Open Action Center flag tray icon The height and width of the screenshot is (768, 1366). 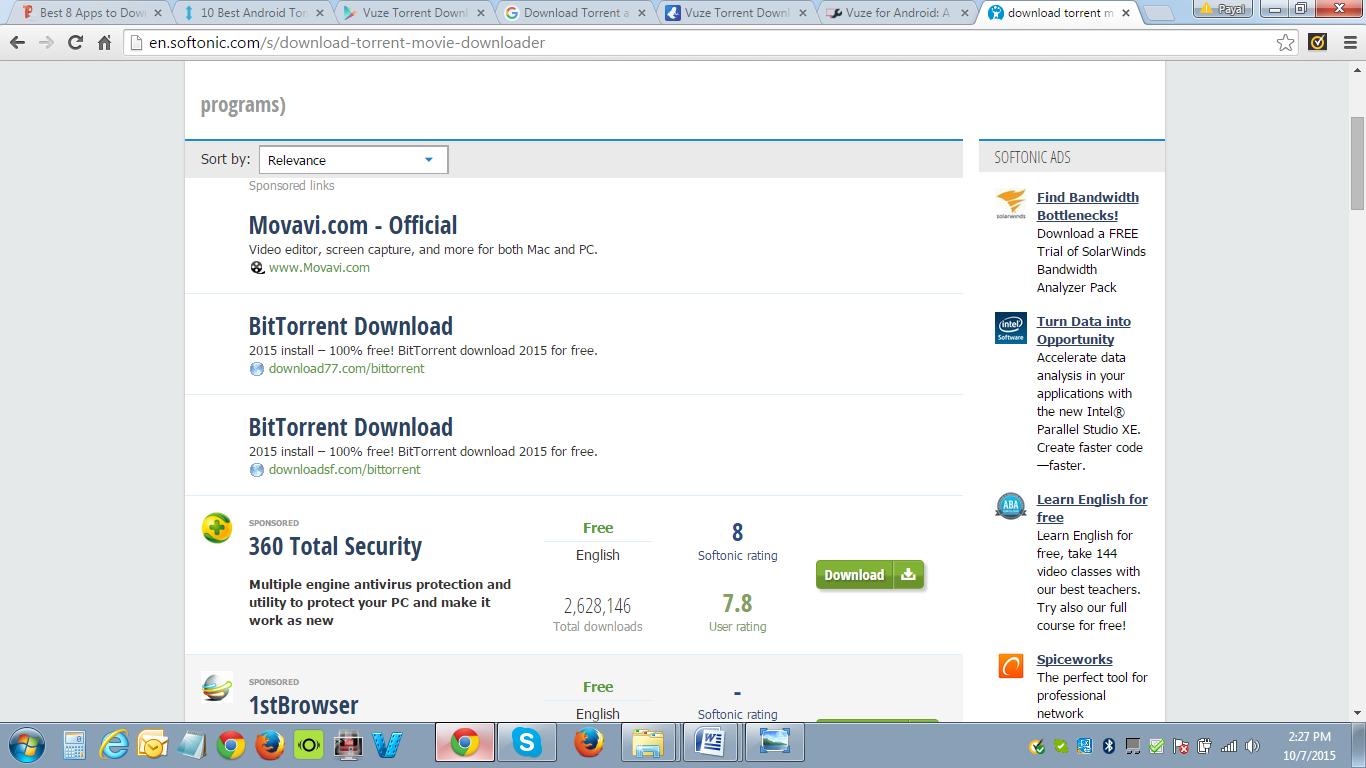tap(1181, 746)
